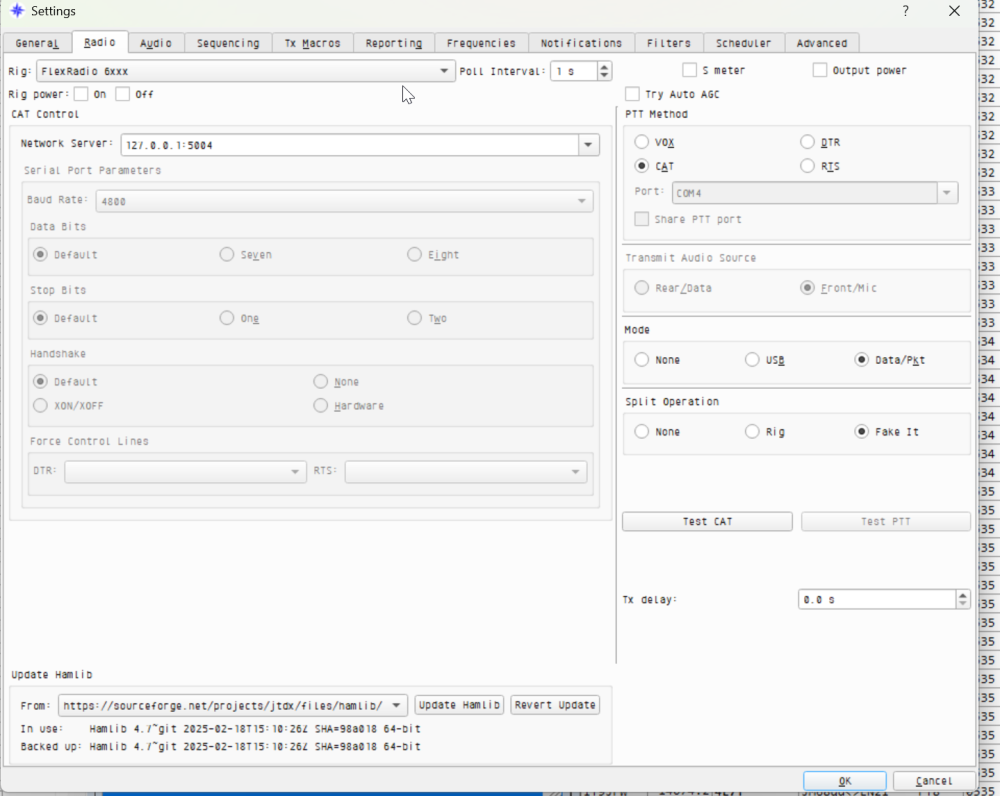The width and height of the screenshot is (1000, 796).
Task: Click the Cancel button
Action: [934, 781]
